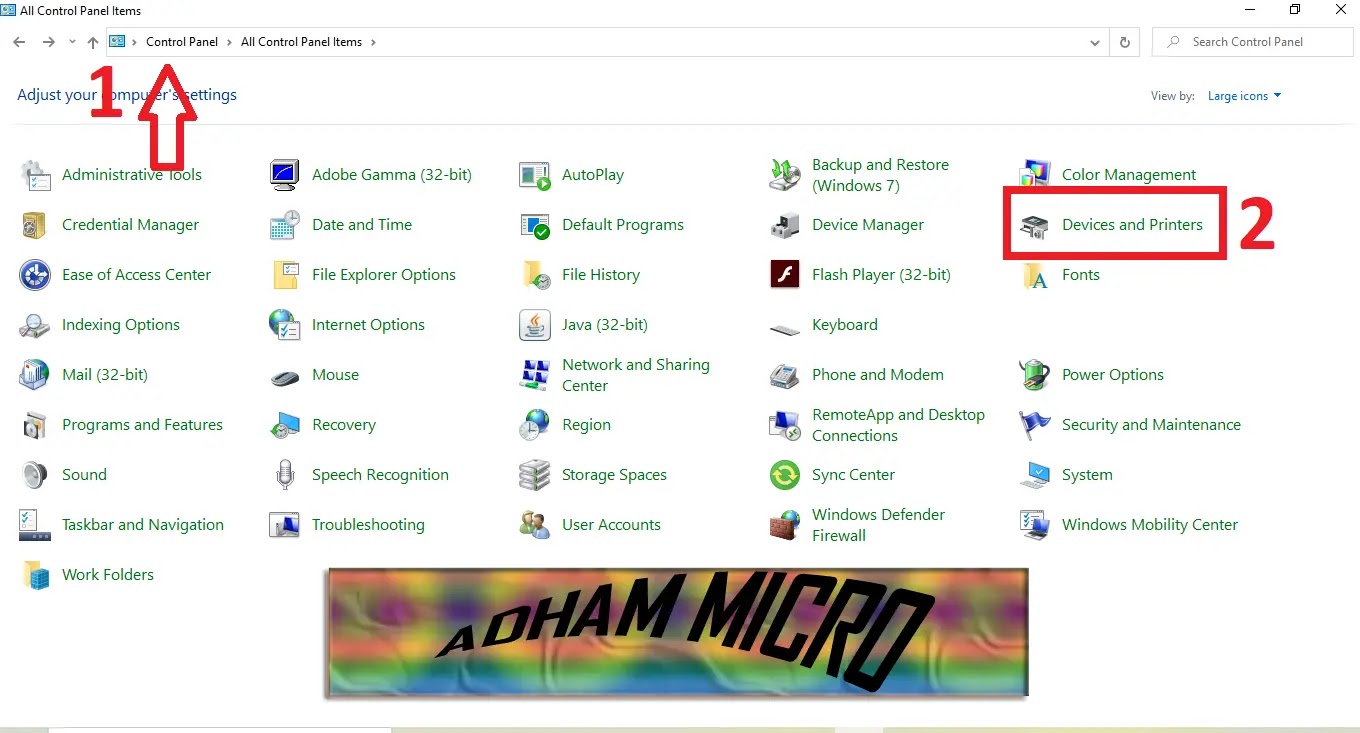Open the System computer icon
Screen dimensions: 1360x733
click(1035, 475)
